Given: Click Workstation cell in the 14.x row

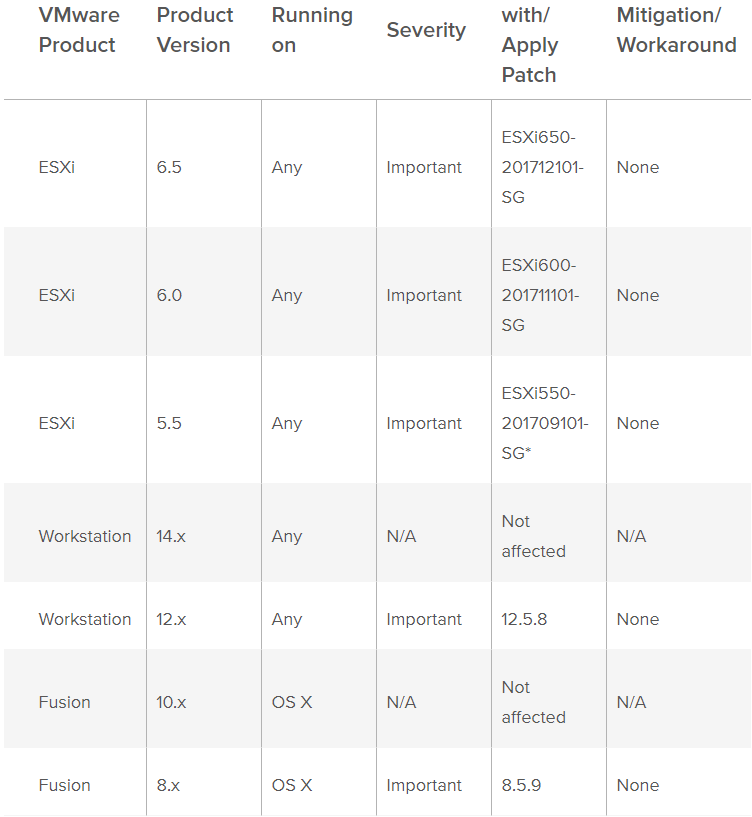Looking at the screenshot, I should tap(85, 536).
